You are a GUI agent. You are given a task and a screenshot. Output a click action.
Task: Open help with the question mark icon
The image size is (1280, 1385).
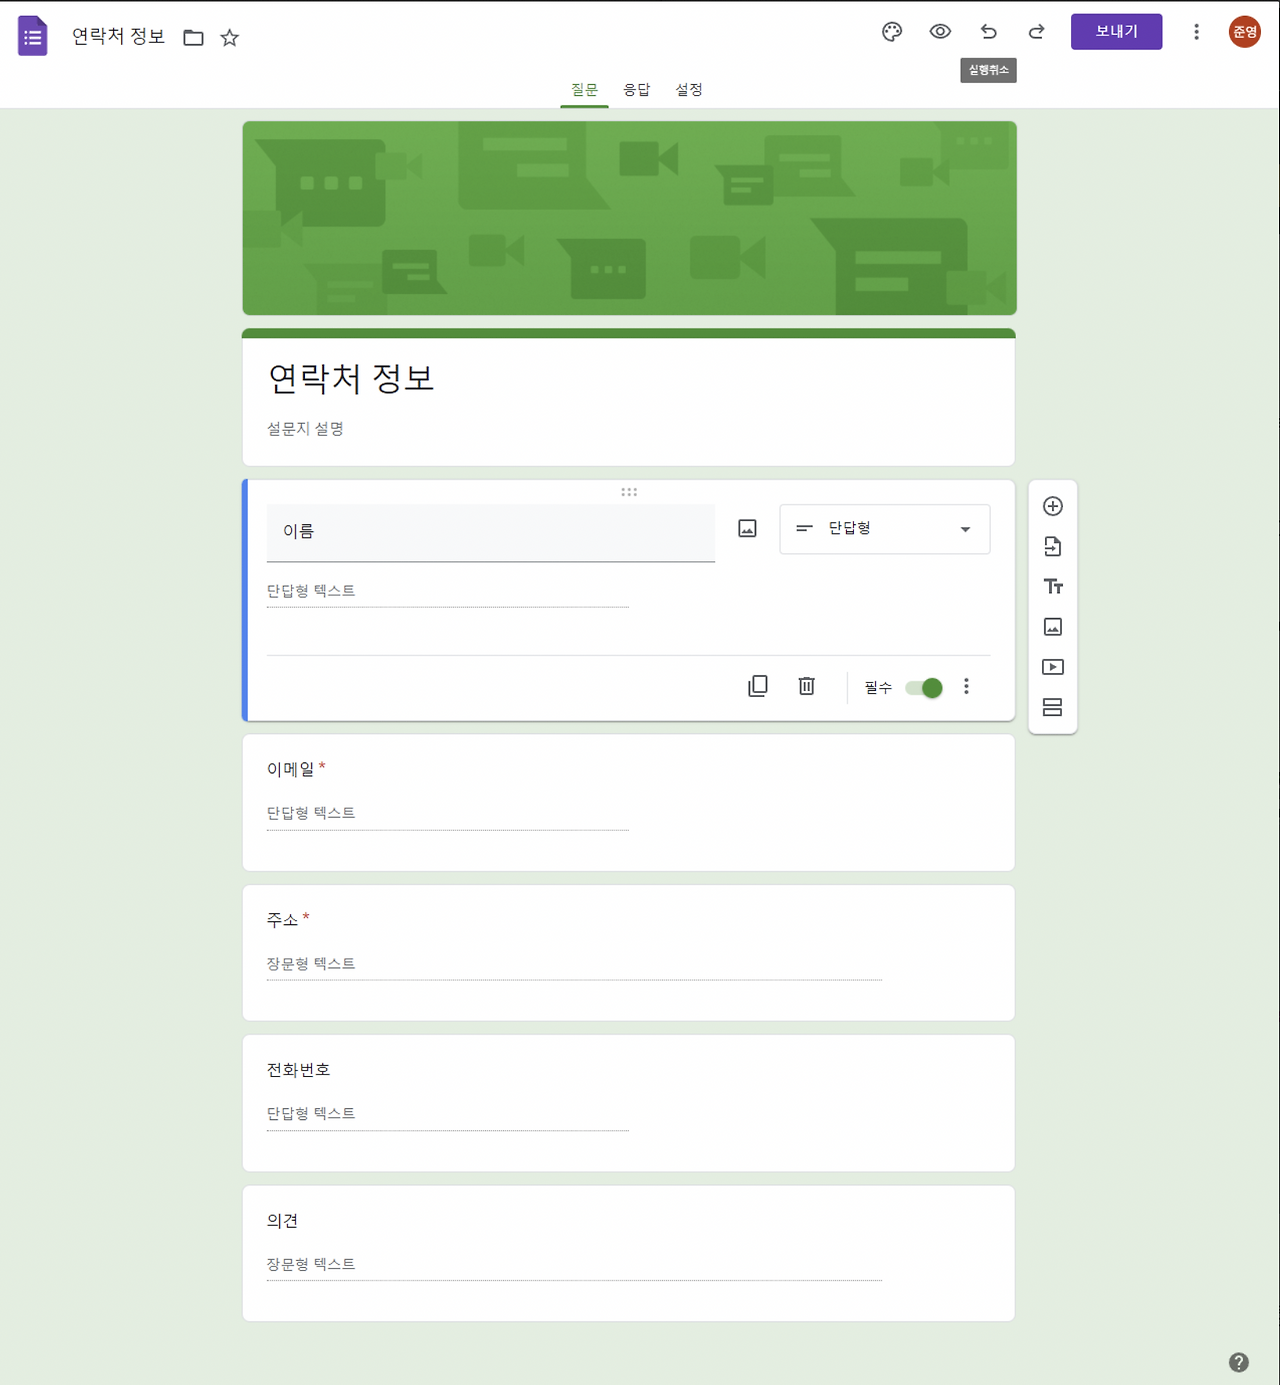(1241, 1361)
